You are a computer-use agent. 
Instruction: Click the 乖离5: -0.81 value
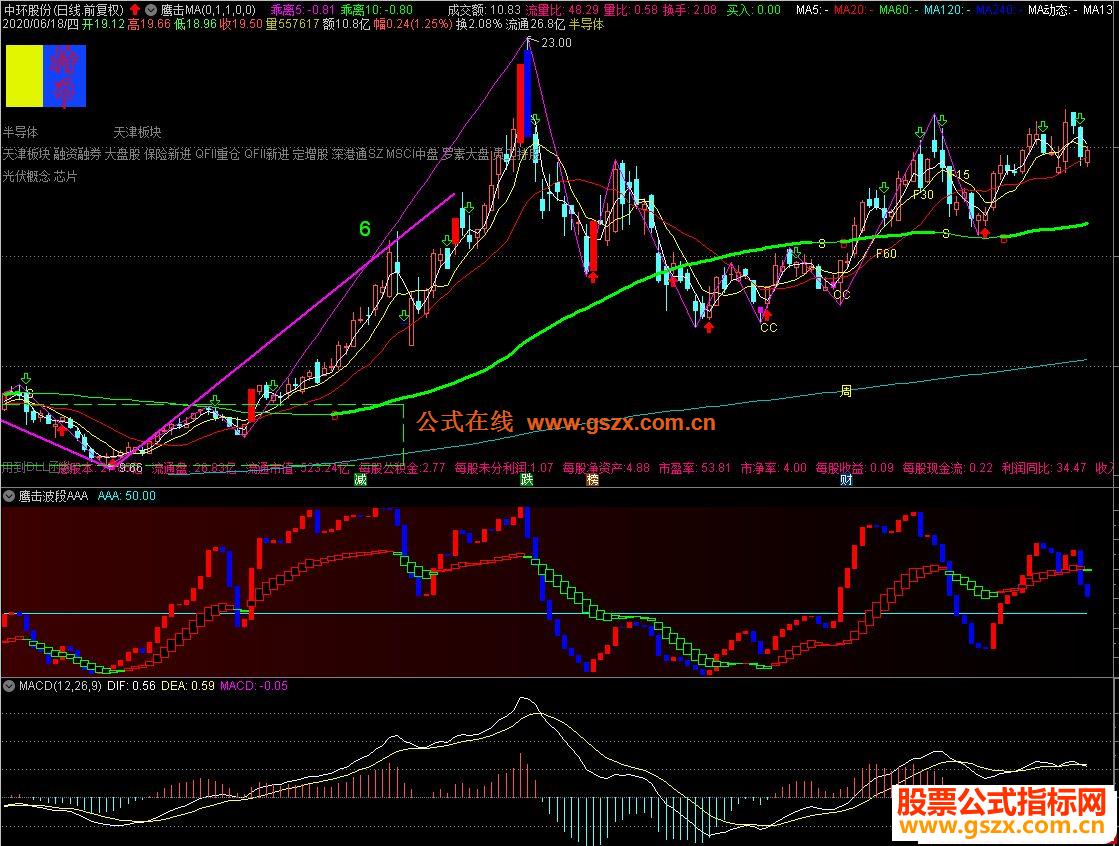point(302,10)
